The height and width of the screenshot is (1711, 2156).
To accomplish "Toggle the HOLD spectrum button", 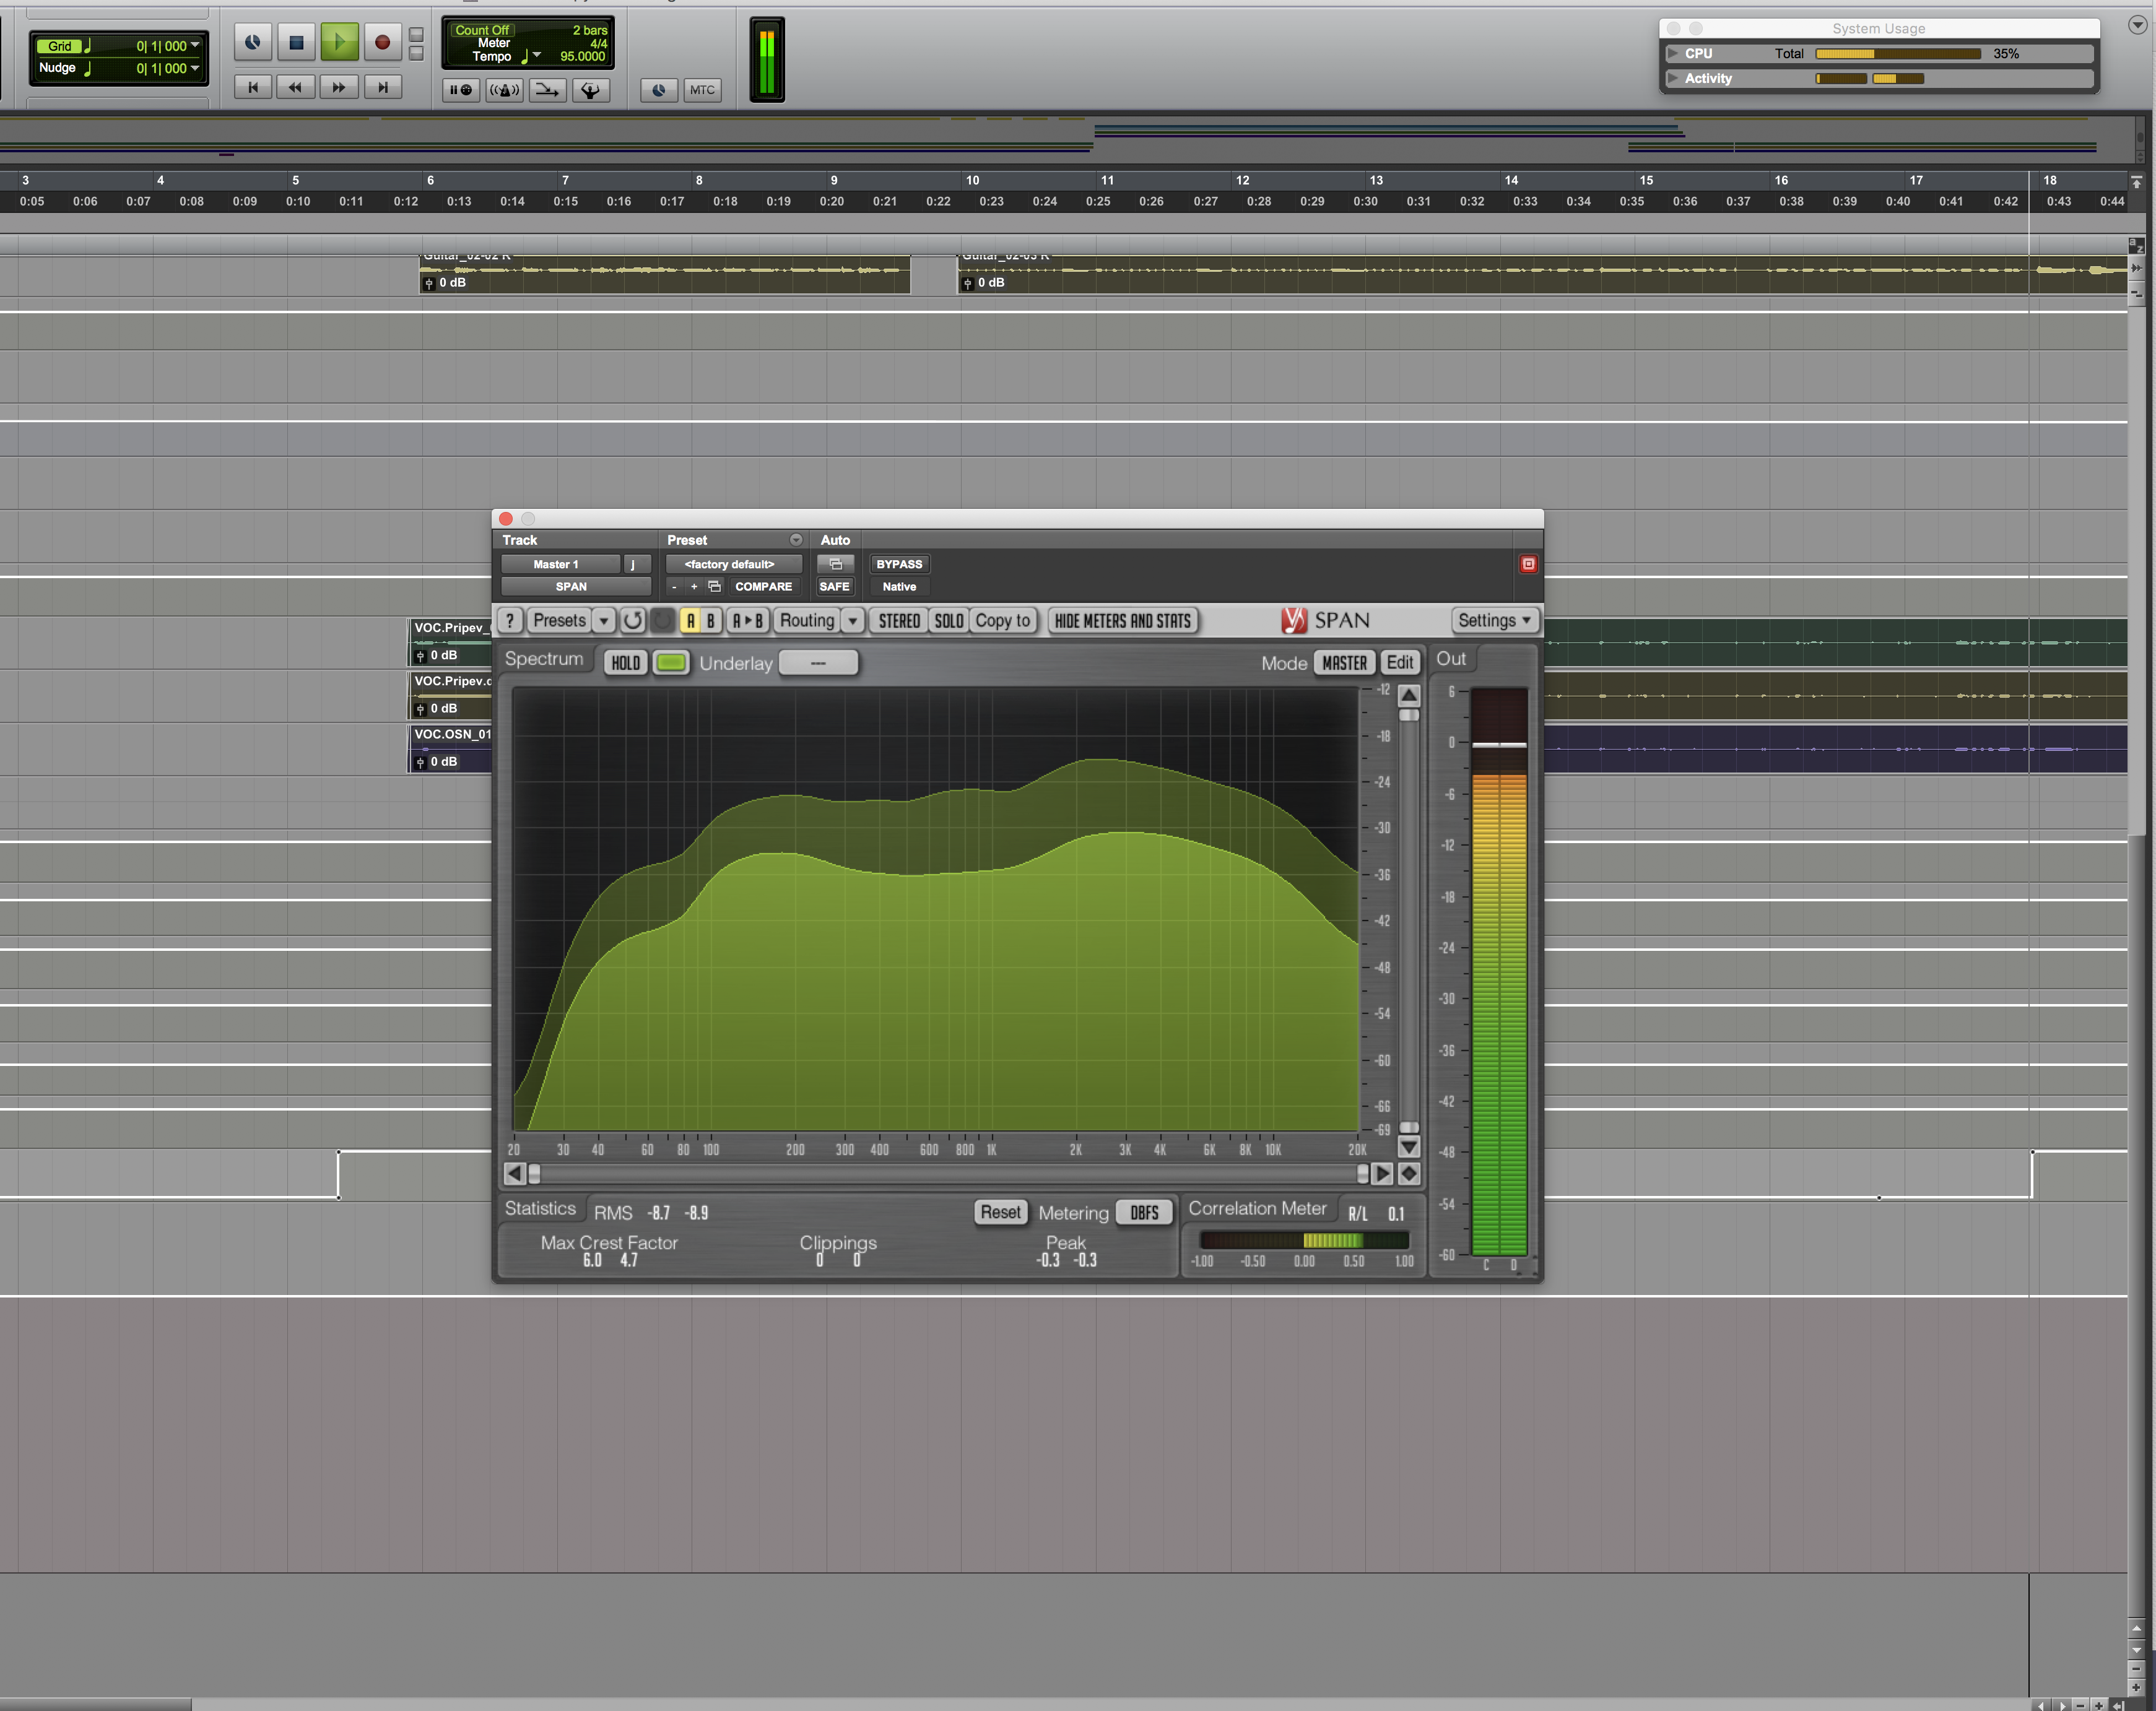I will coord(625,663).
